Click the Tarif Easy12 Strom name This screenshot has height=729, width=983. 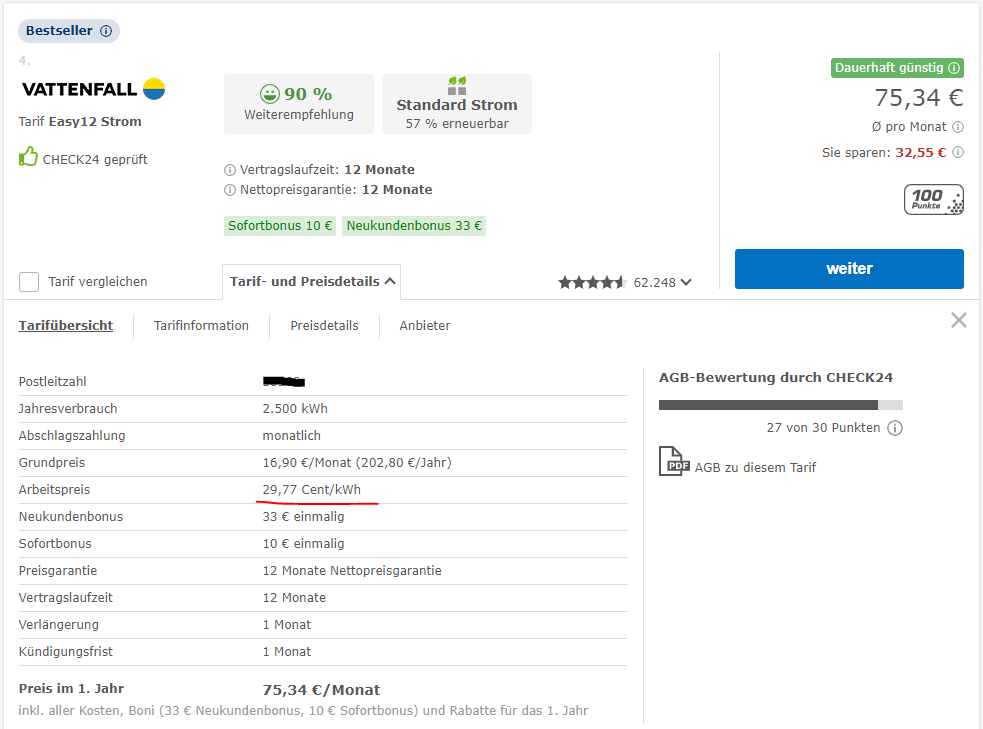click(x=80, y=122)
